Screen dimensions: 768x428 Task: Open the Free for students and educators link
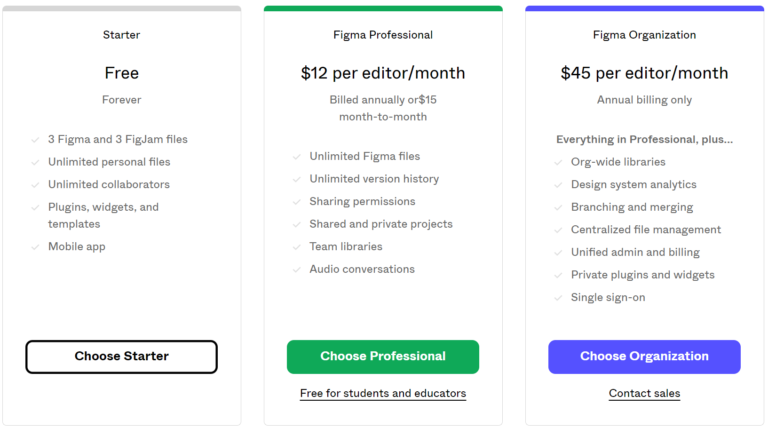(383, 394)
